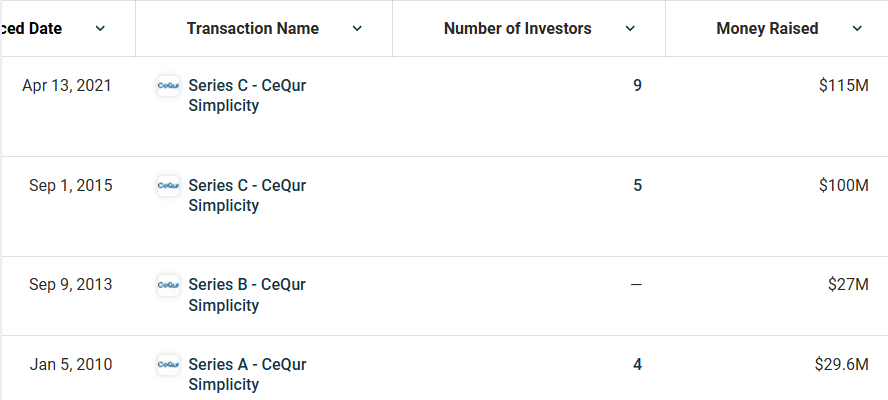Click CeQur logo in Series B row

(168, 286)
